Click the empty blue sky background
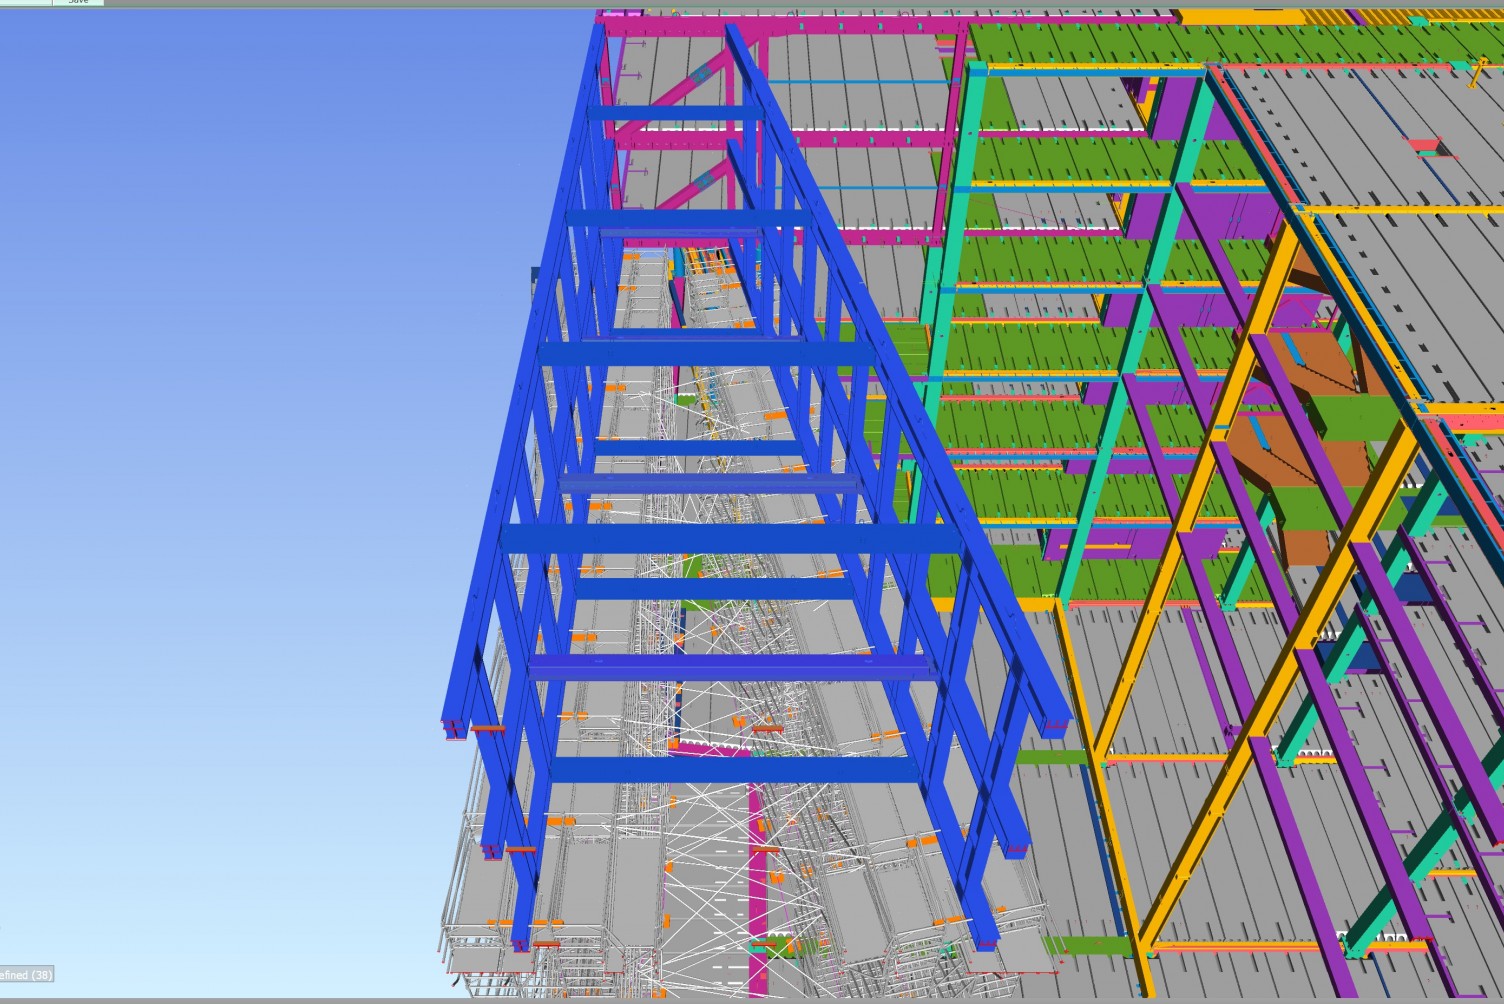This screenshot has height=1004, width=1504. click(250, 400)
